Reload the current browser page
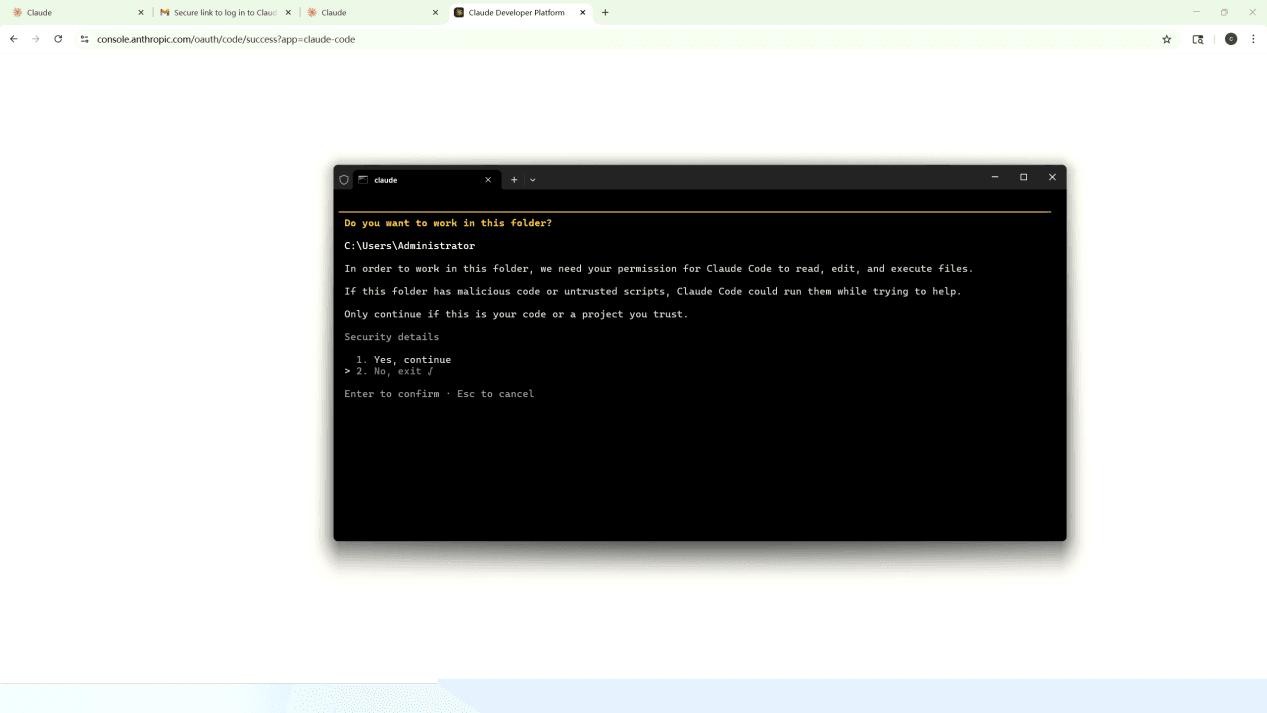The width and height of the screenshot is (1267, 713). point(58,39)
